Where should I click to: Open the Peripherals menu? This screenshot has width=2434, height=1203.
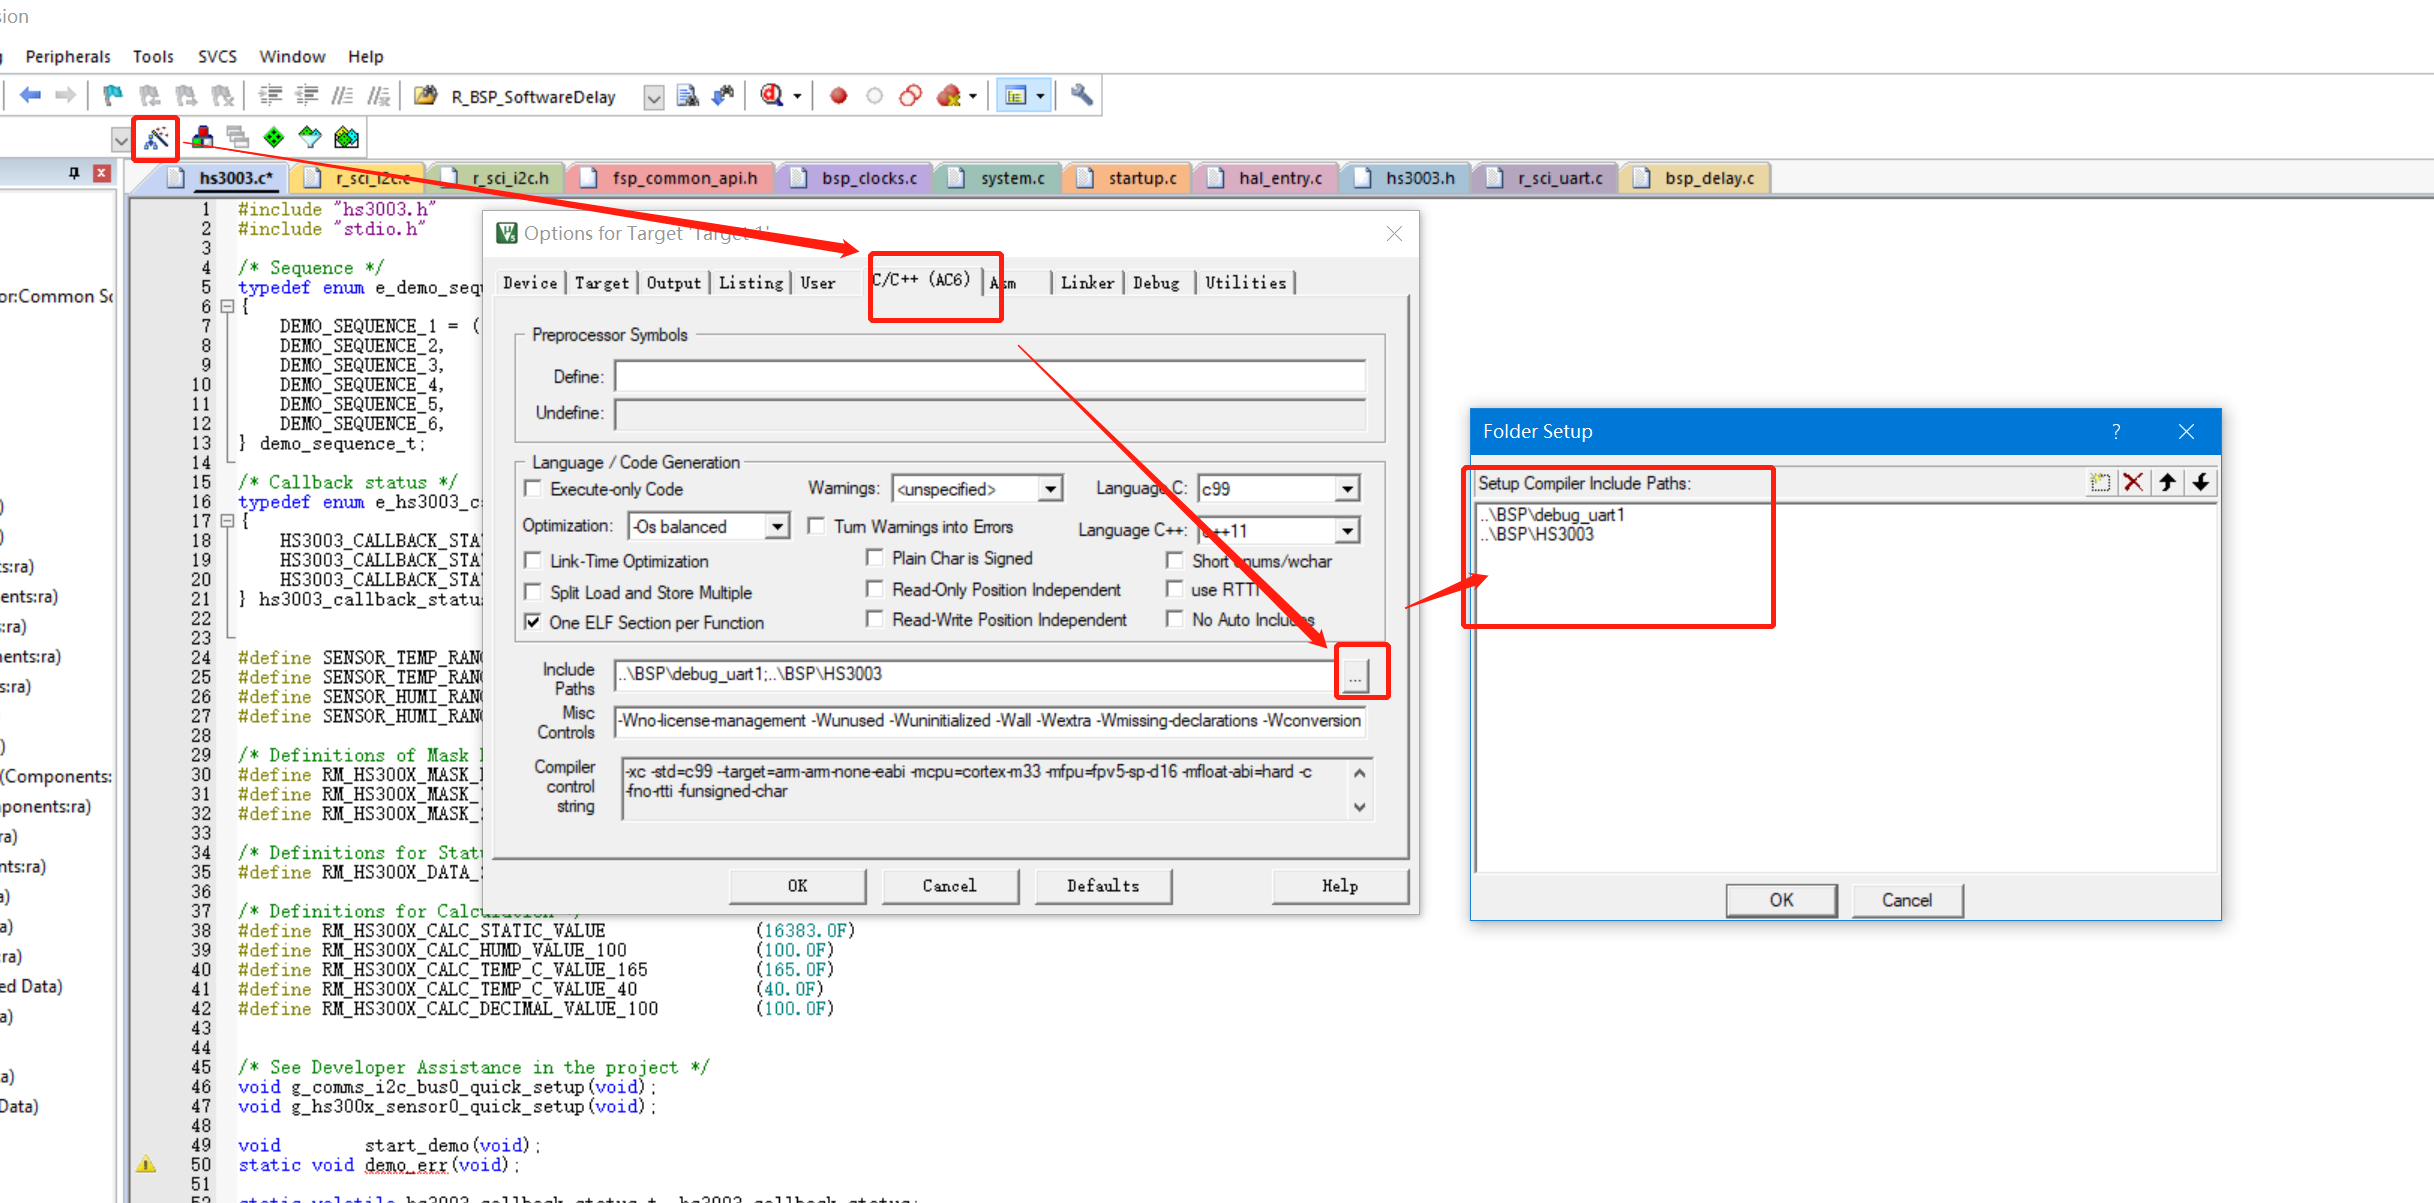click(x=68, y=57)
